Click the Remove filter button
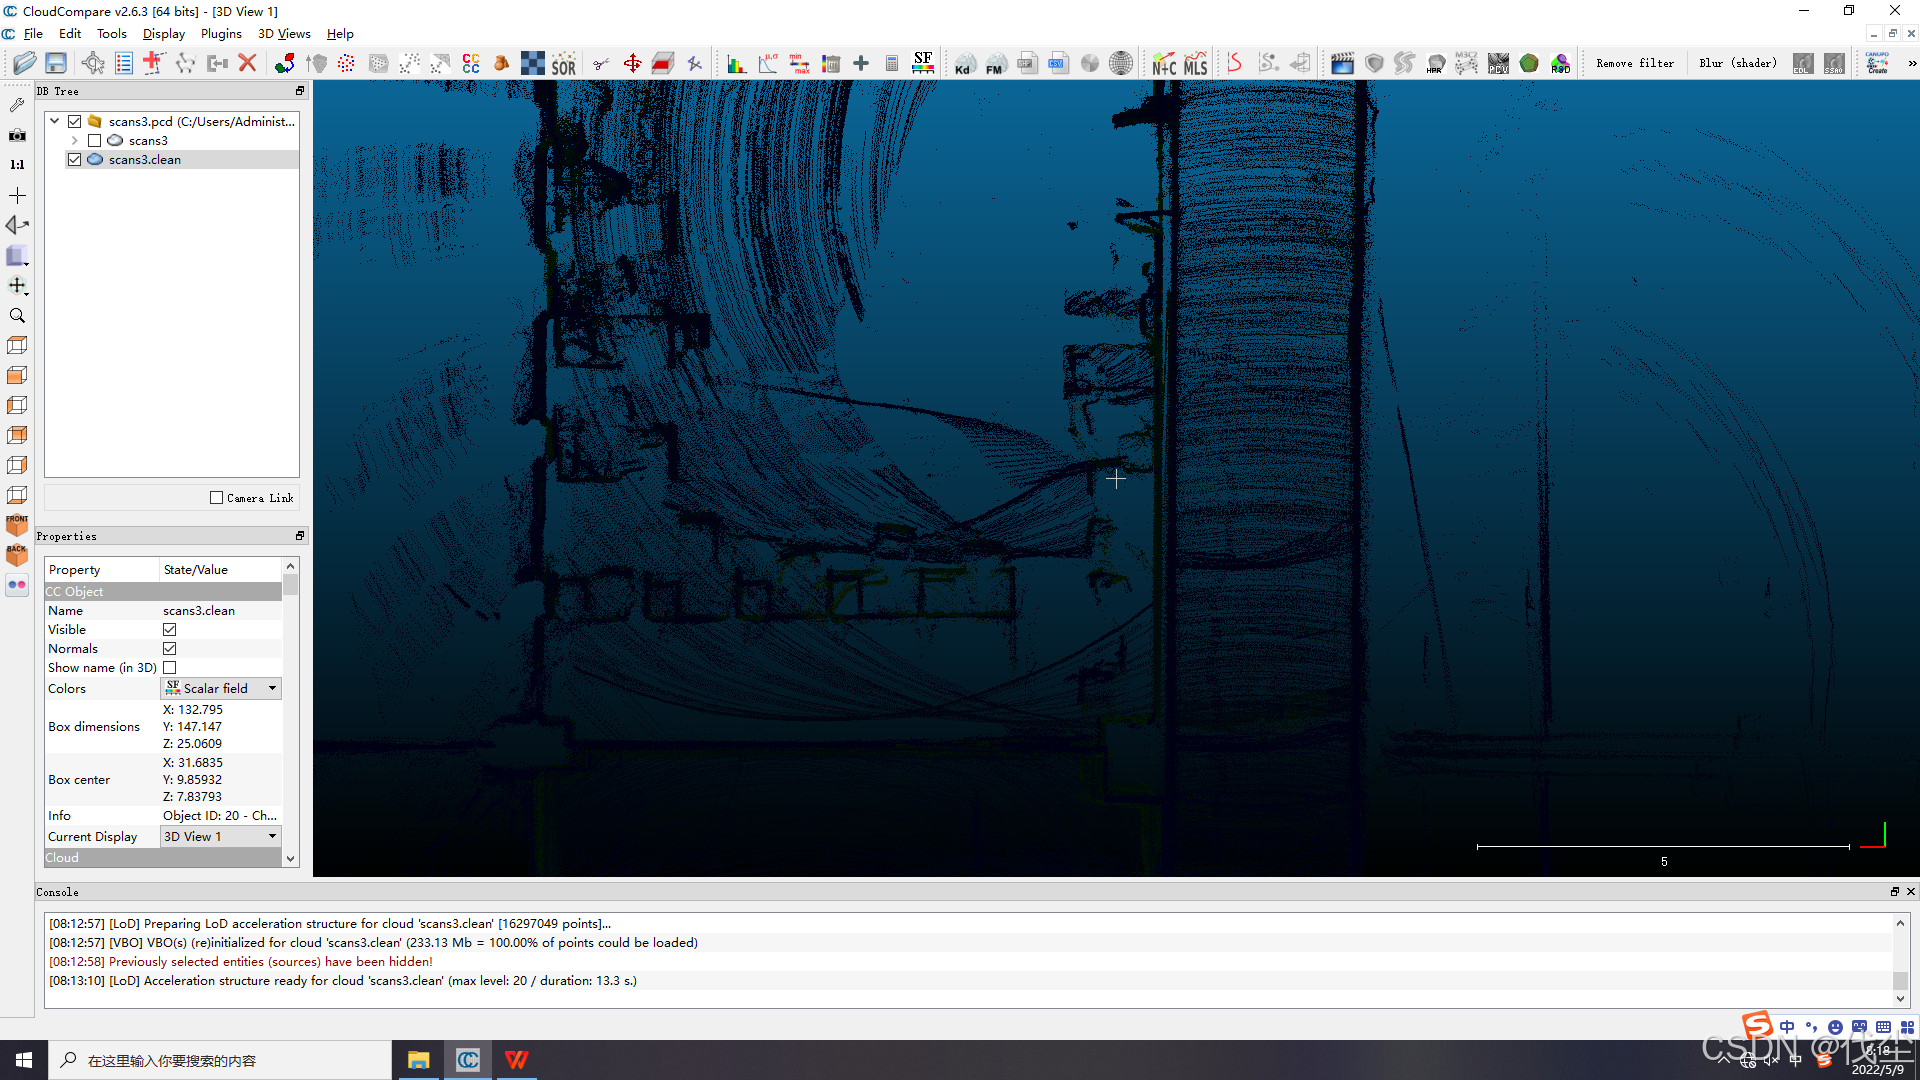Screen dimensions: 1920x1080 pos(1634,64)
